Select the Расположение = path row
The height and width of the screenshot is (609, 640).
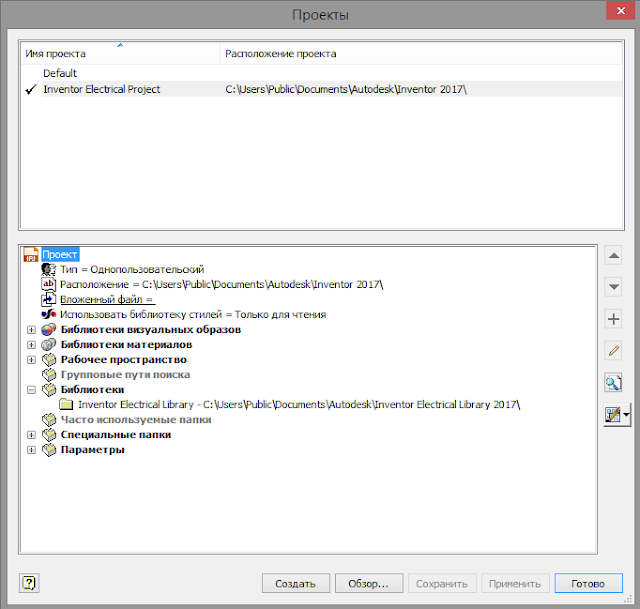point(222,284)
